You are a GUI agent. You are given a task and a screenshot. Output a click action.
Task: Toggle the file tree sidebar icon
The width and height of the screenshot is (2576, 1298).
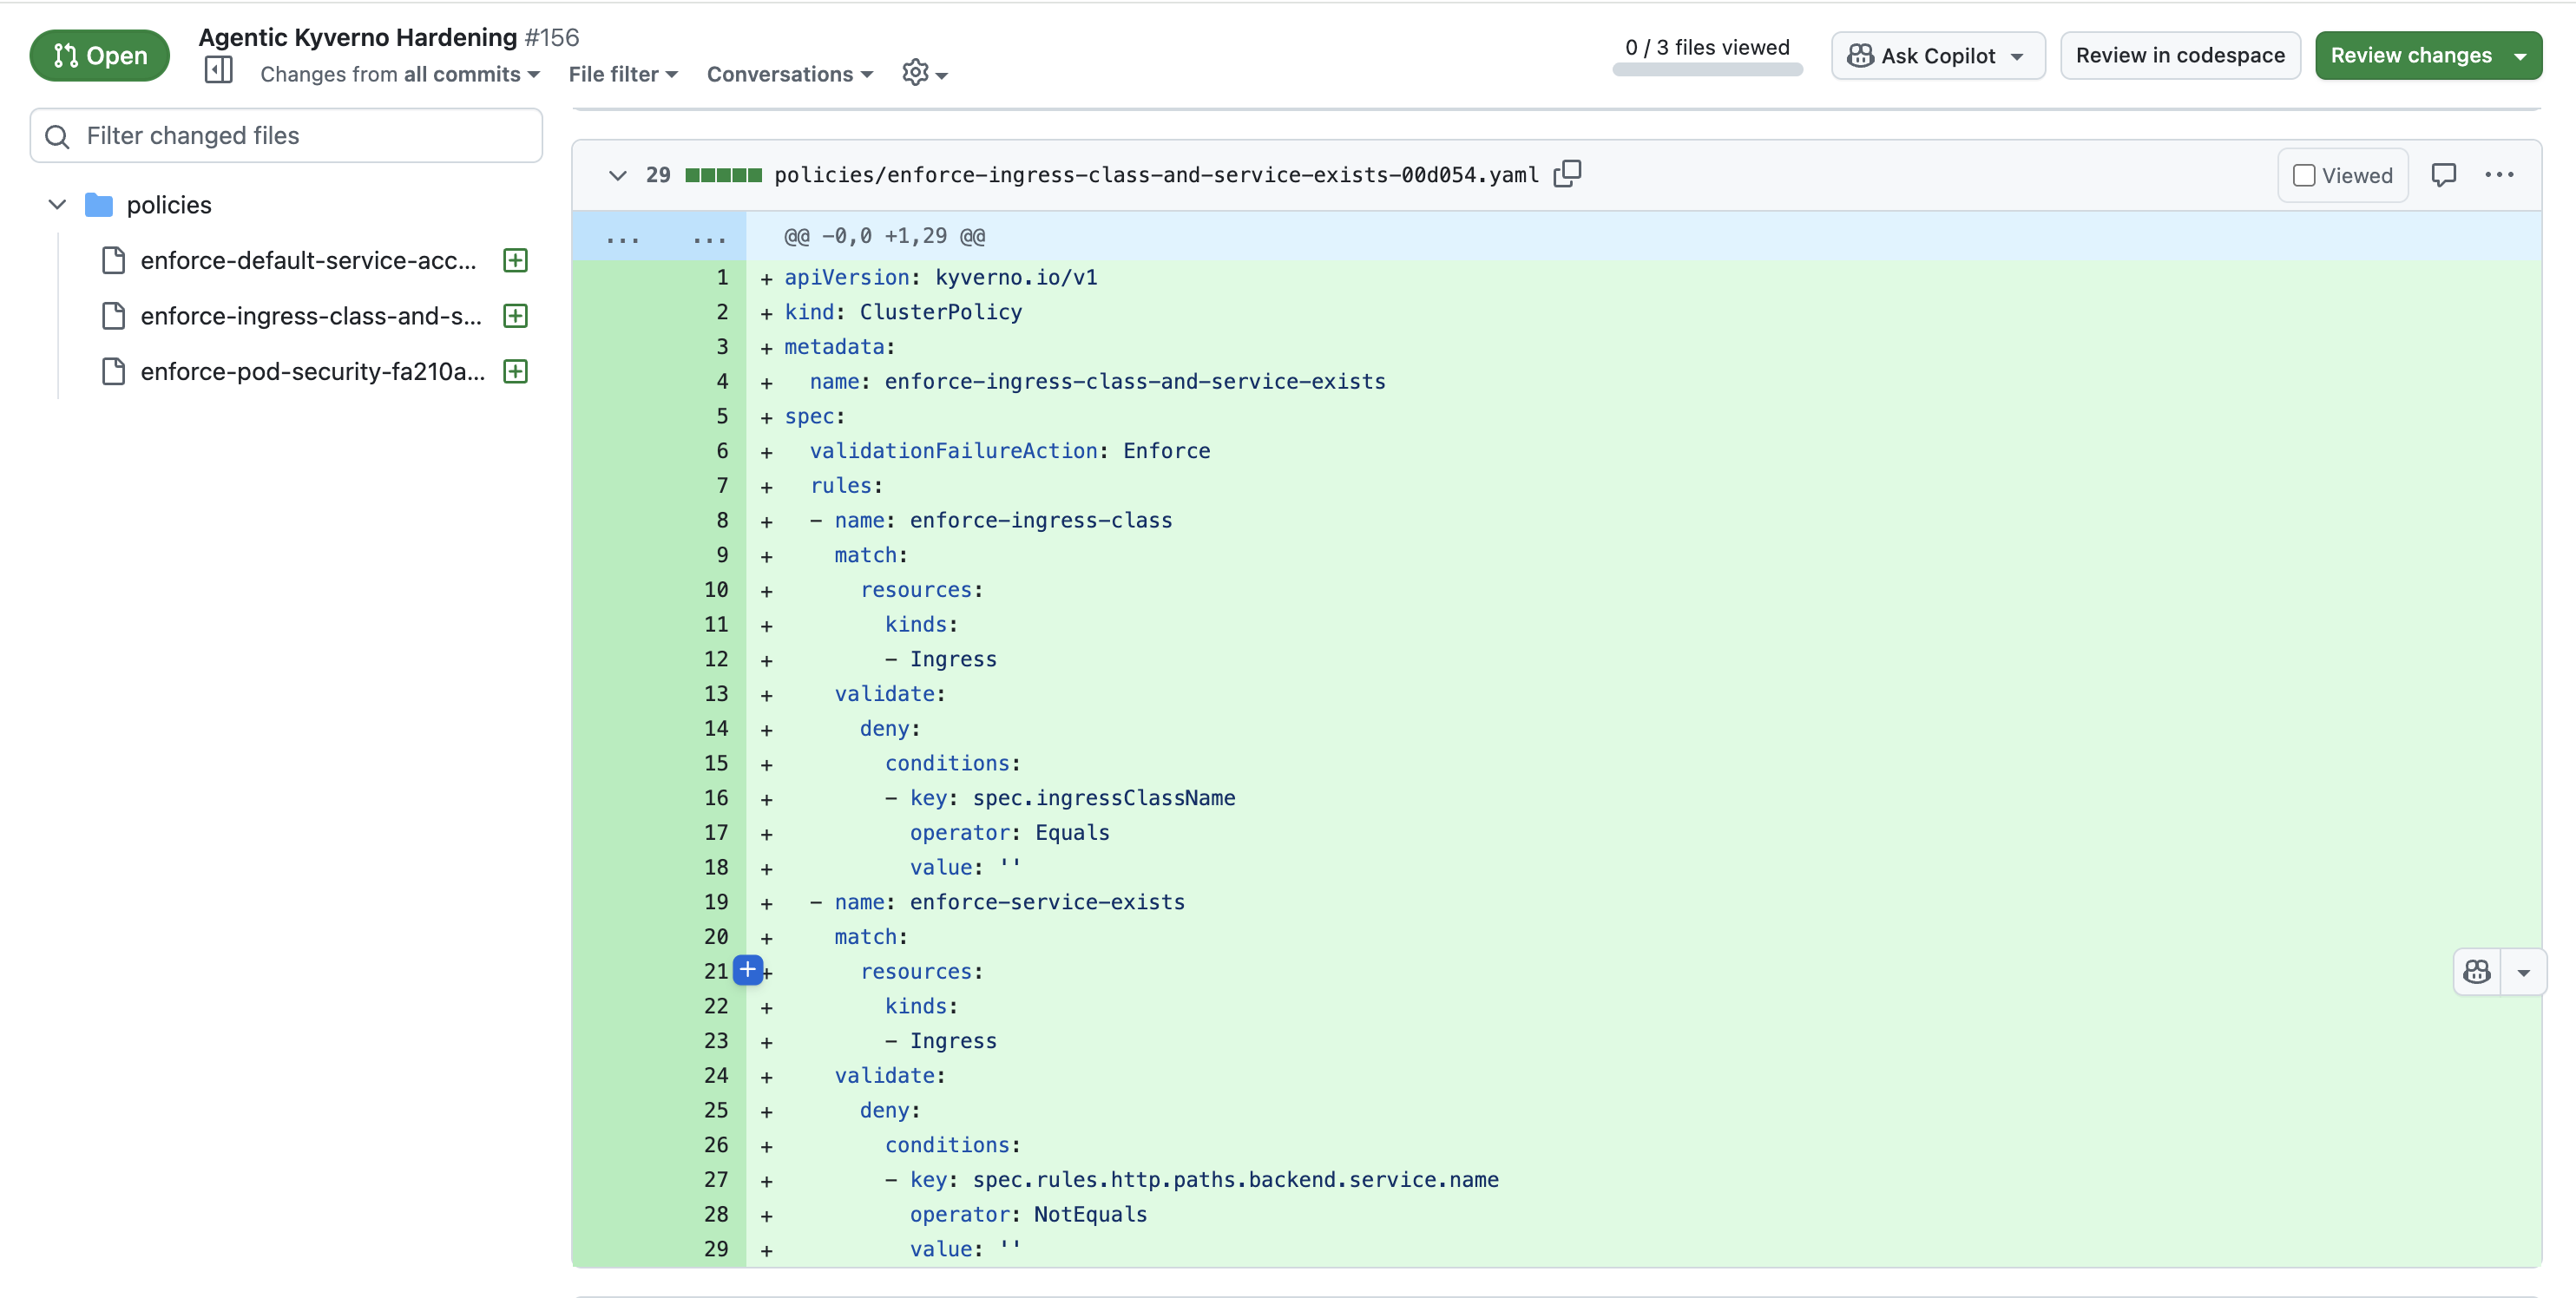(218, 71)
